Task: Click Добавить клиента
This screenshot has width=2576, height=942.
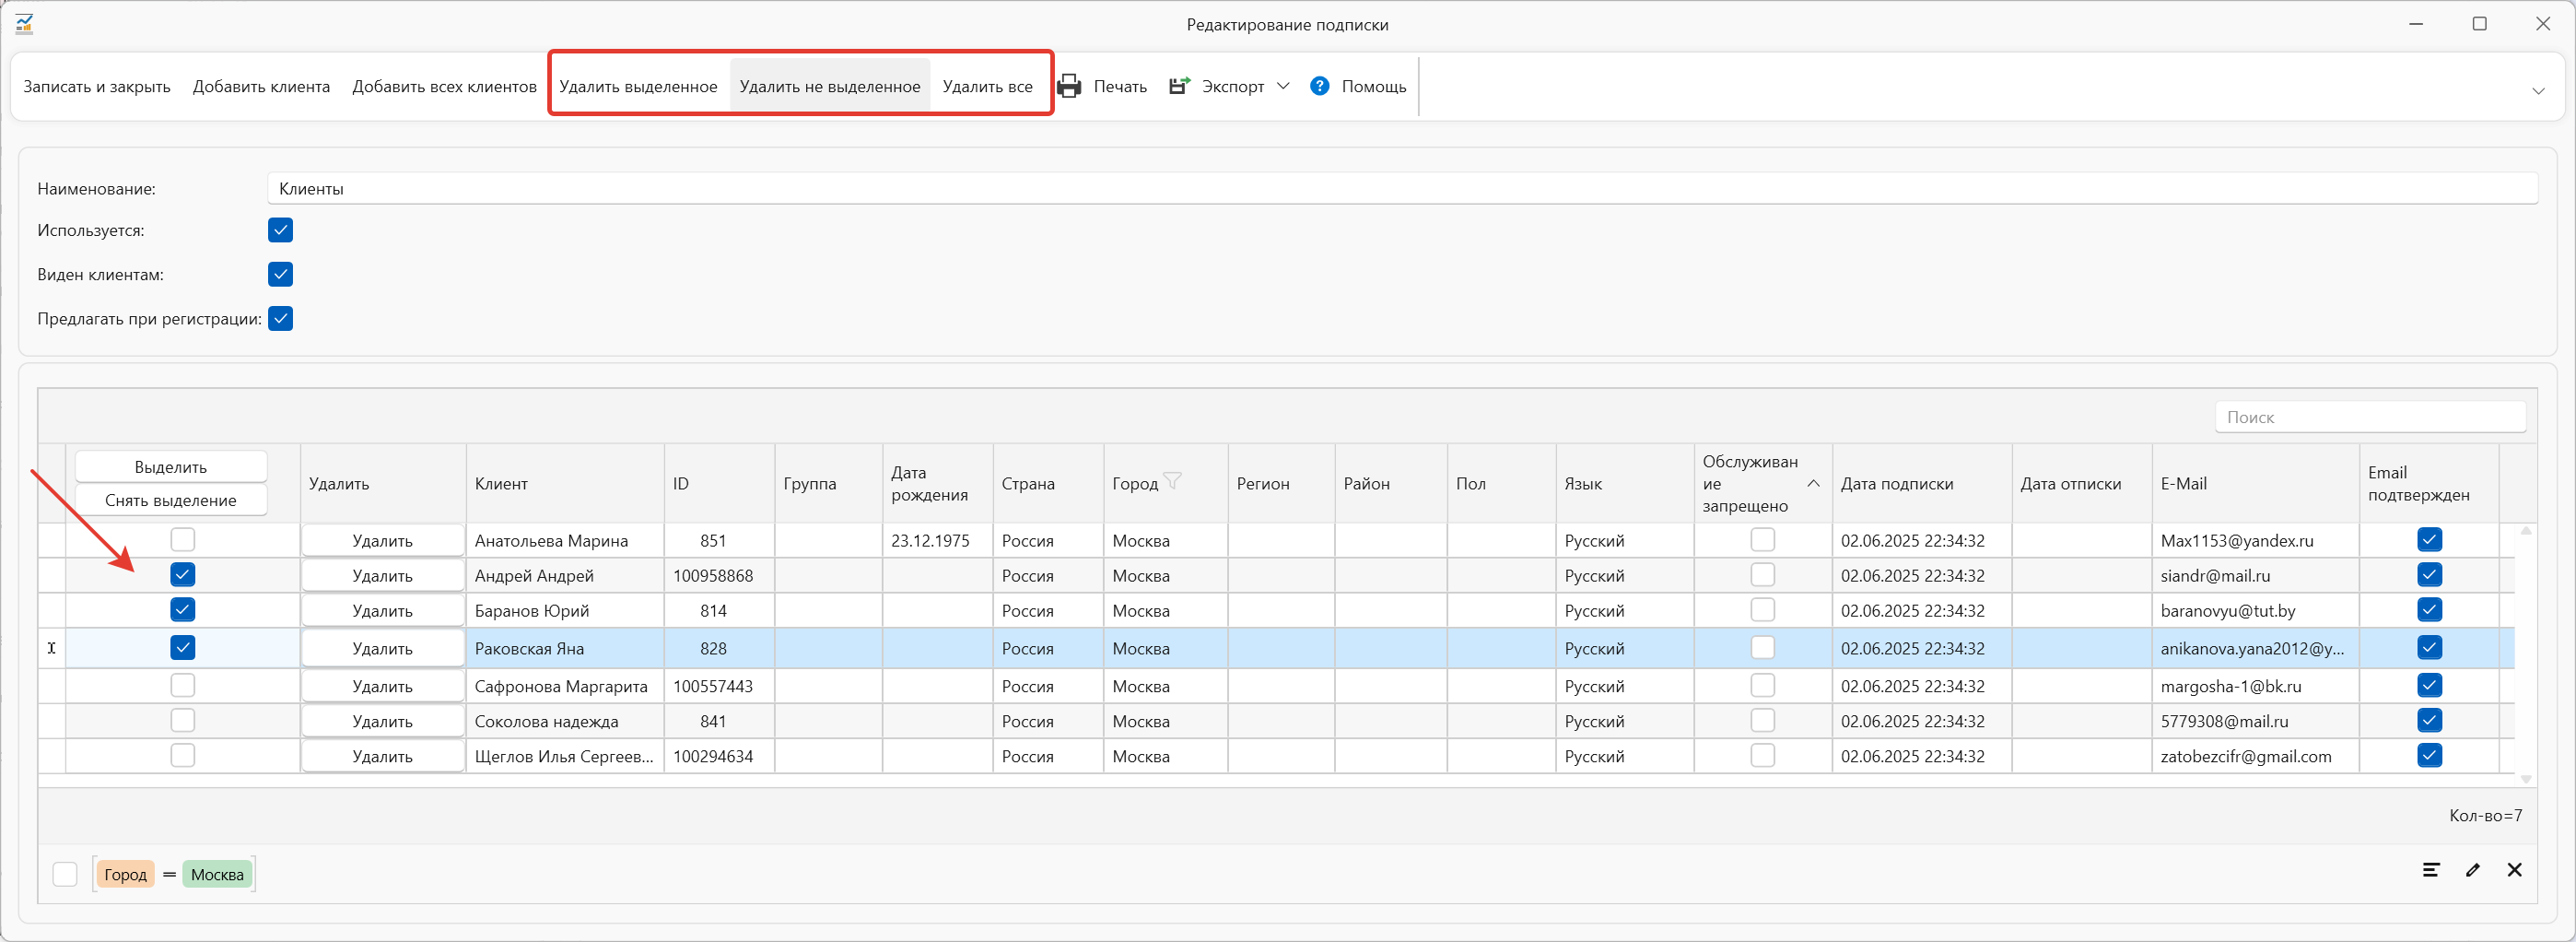Action: tap(261, 87)
